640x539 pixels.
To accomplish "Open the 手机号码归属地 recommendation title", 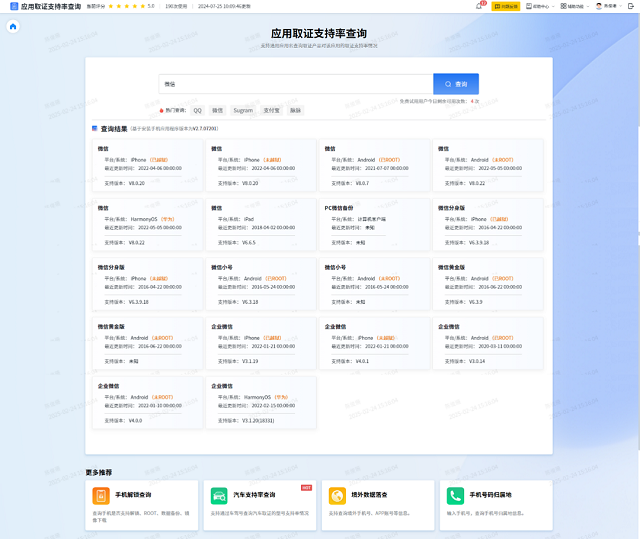I will click(x=491, y=495).
